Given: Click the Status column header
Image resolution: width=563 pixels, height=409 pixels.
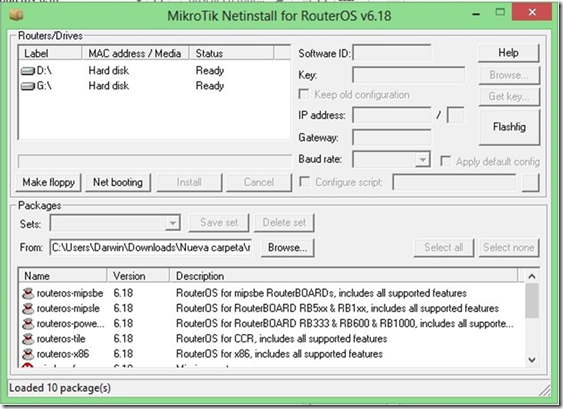Looking at the screenshot, I should pyautogui.click(x=231, y=54).
